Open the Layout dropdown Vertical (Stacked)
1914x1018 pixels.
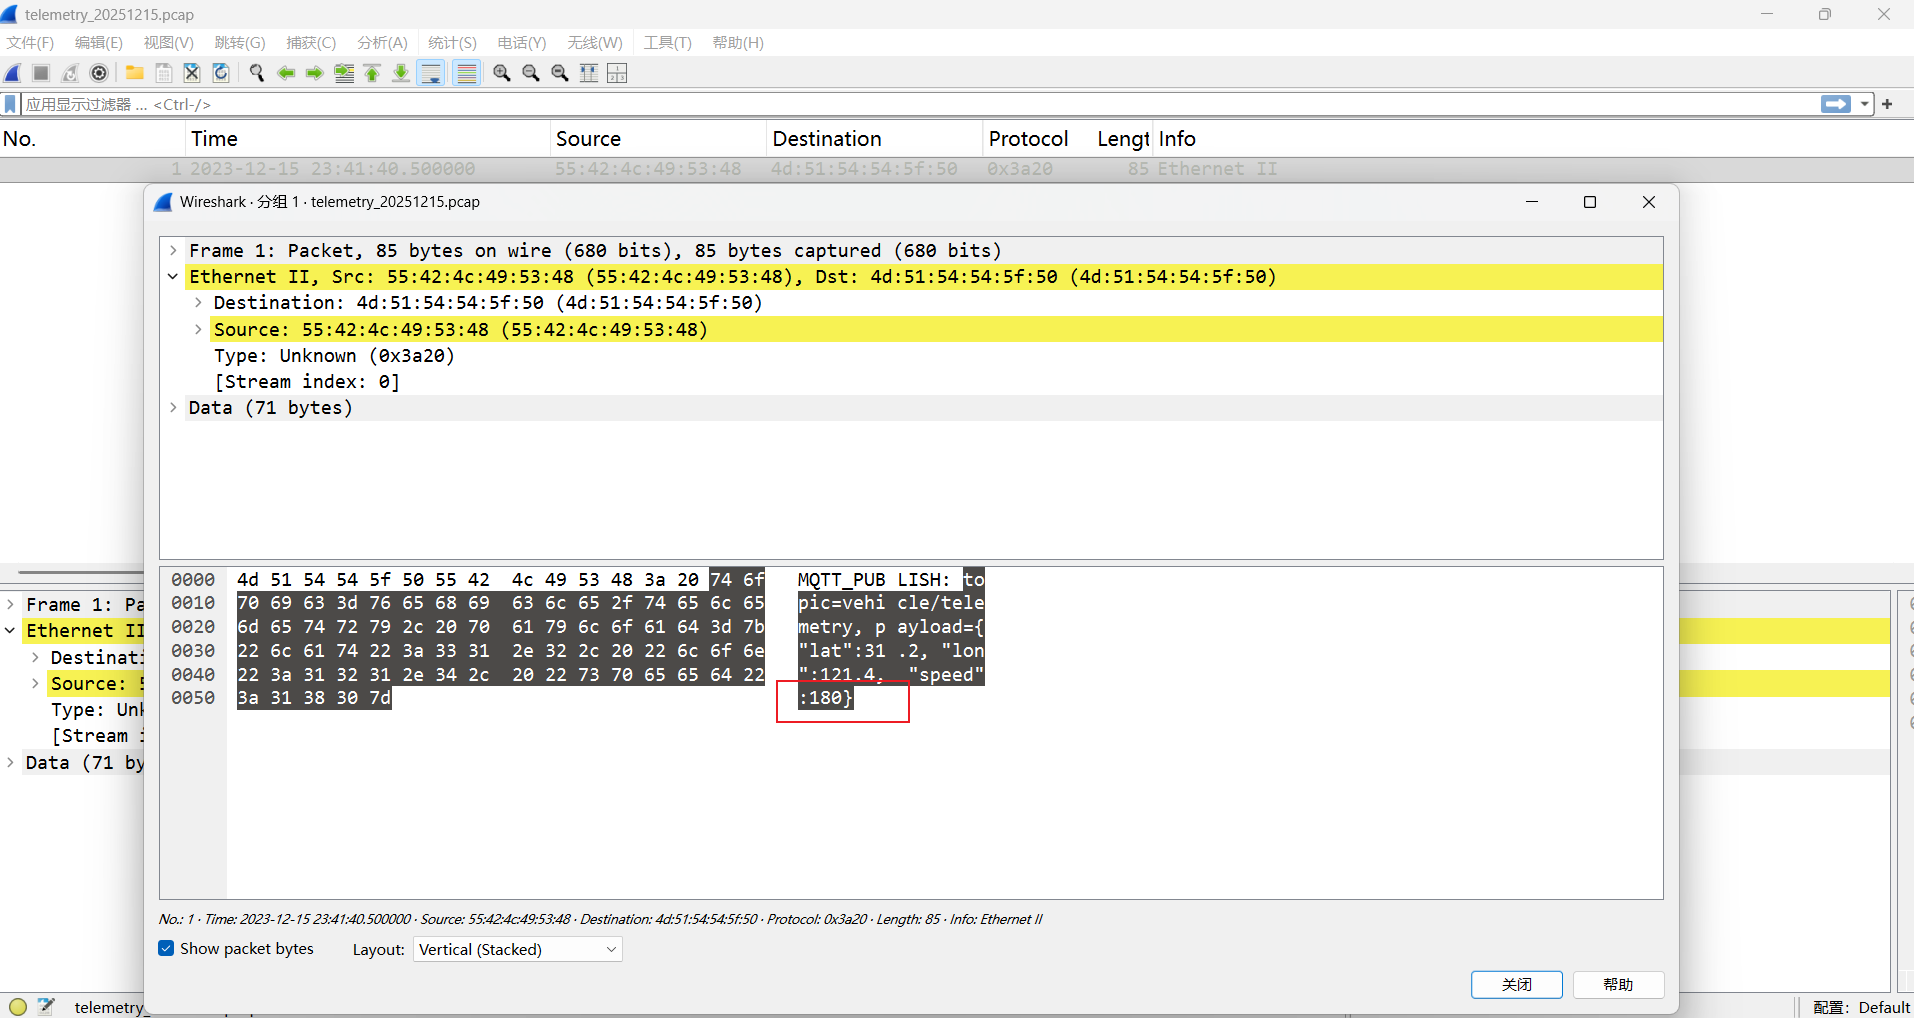[517, 949]
